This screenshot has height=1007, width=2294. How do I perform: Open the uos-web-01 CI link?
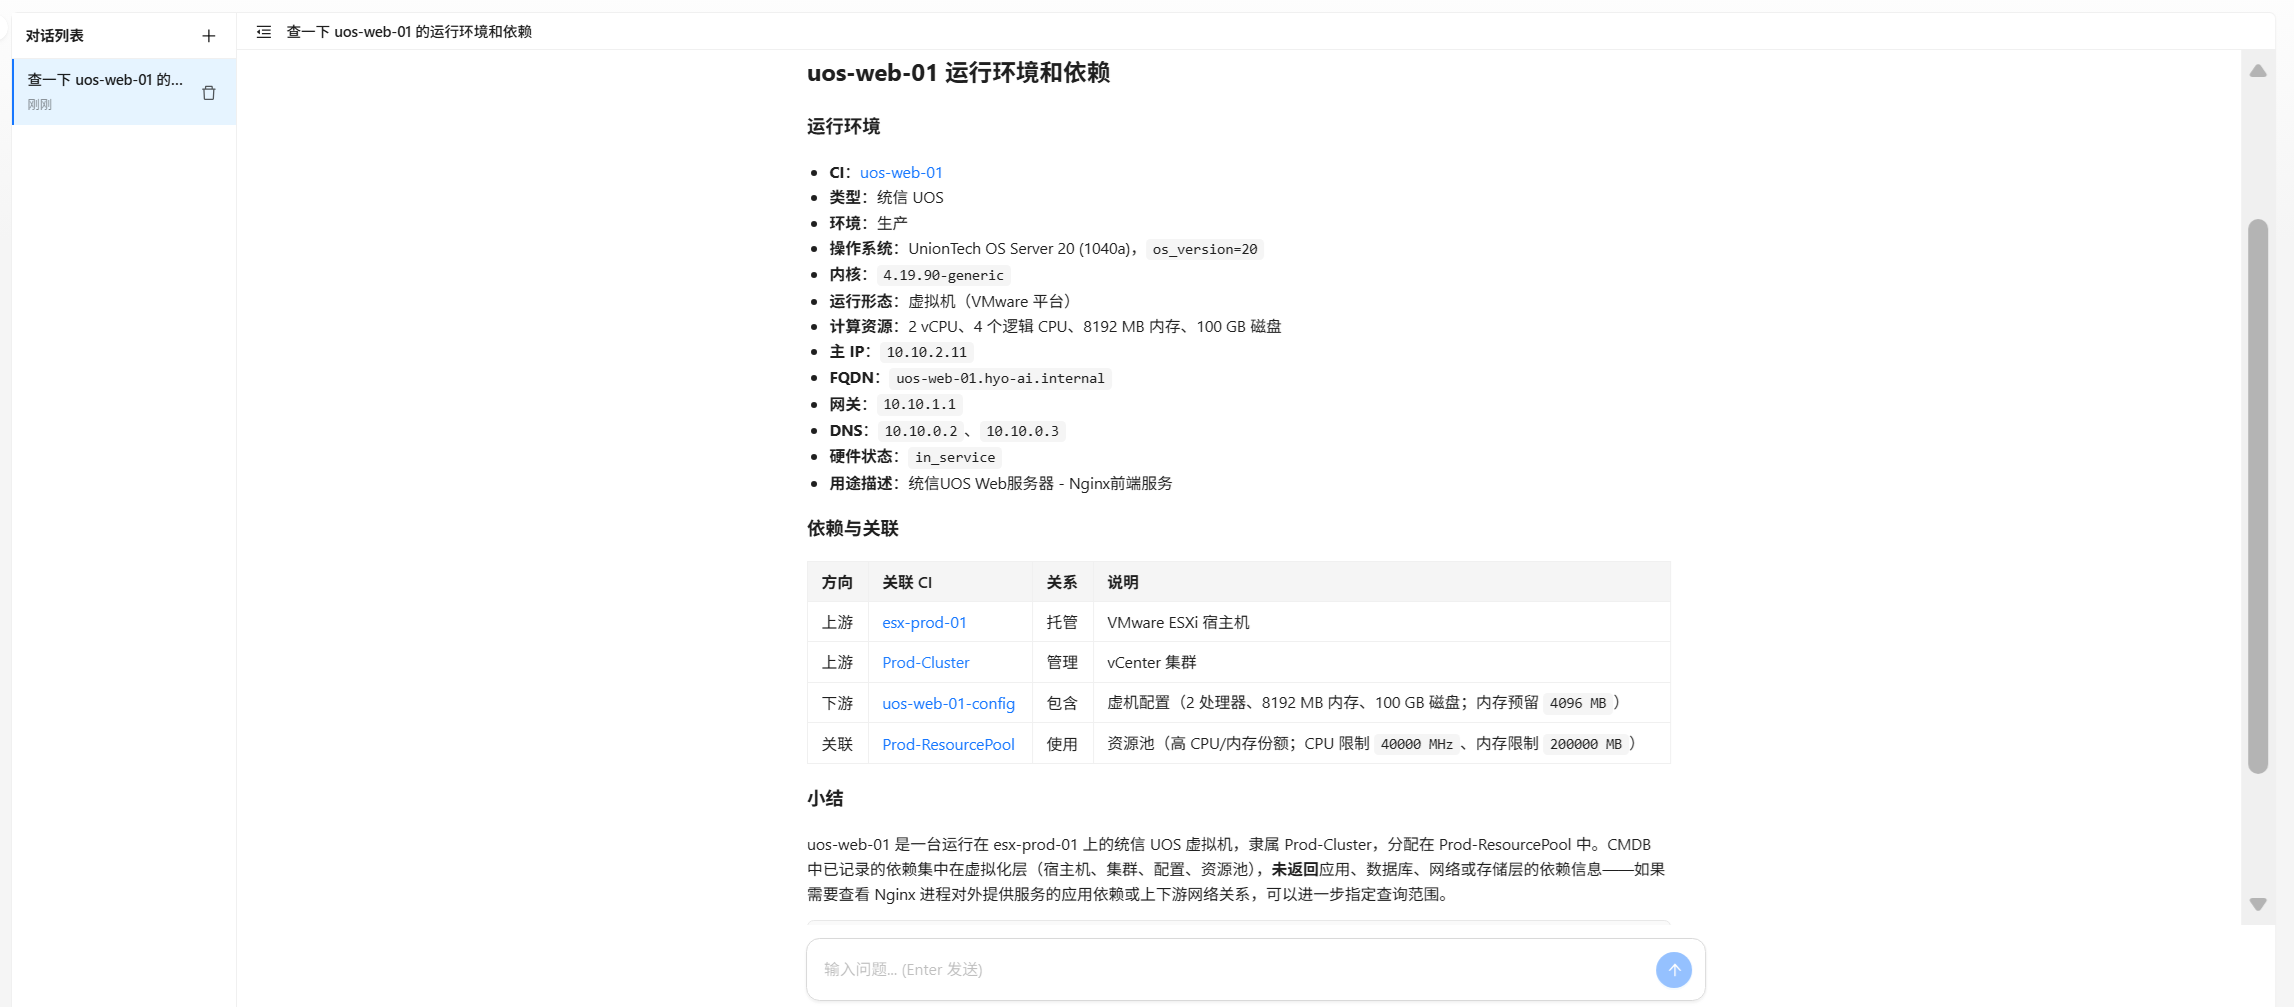coord(901,172)
